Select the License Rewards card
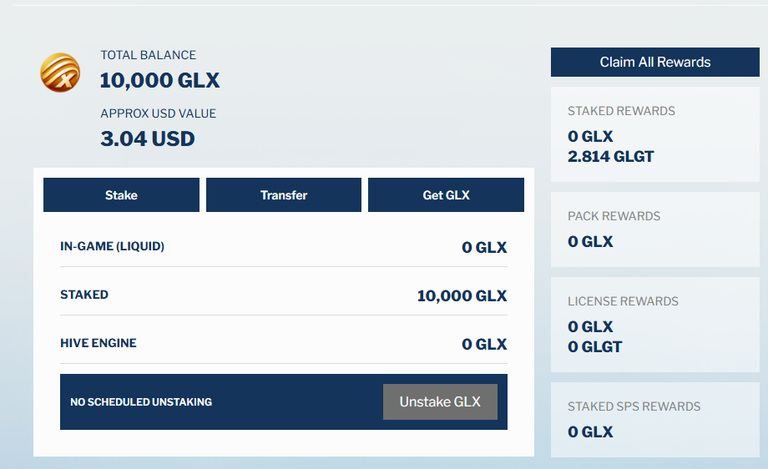This screenshot has width=768, height=469. [655, 325]
